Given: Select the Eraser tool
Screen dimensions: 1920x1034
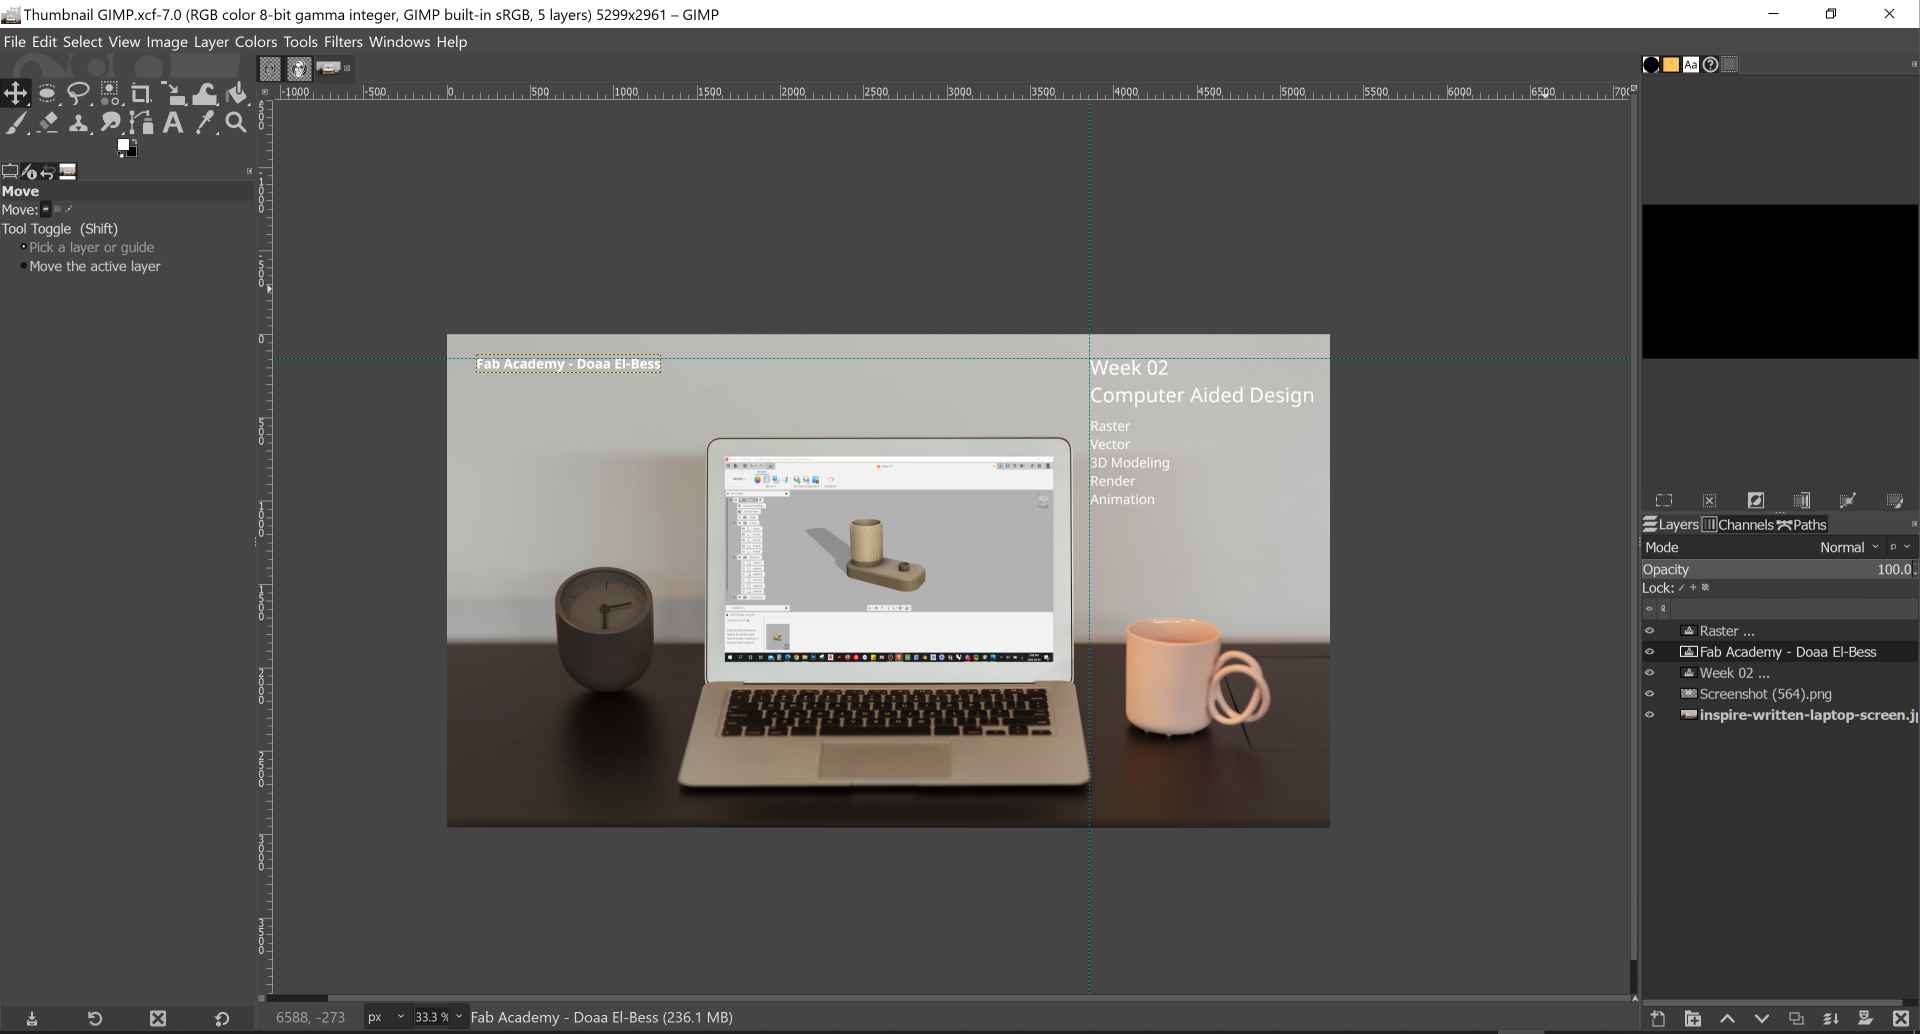Looking at the screenshot, I should tap(47, 123).
